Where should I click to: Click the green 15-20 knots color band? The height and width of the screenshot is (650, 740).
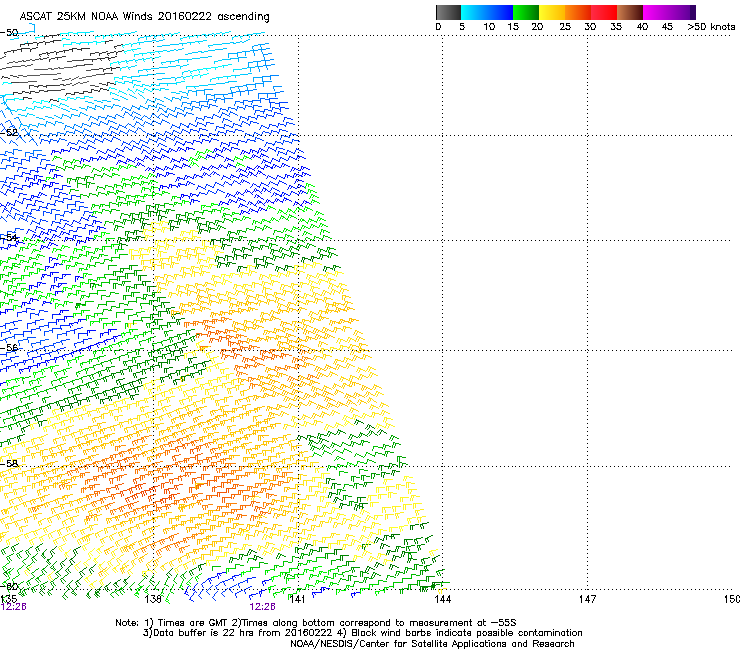526,12
